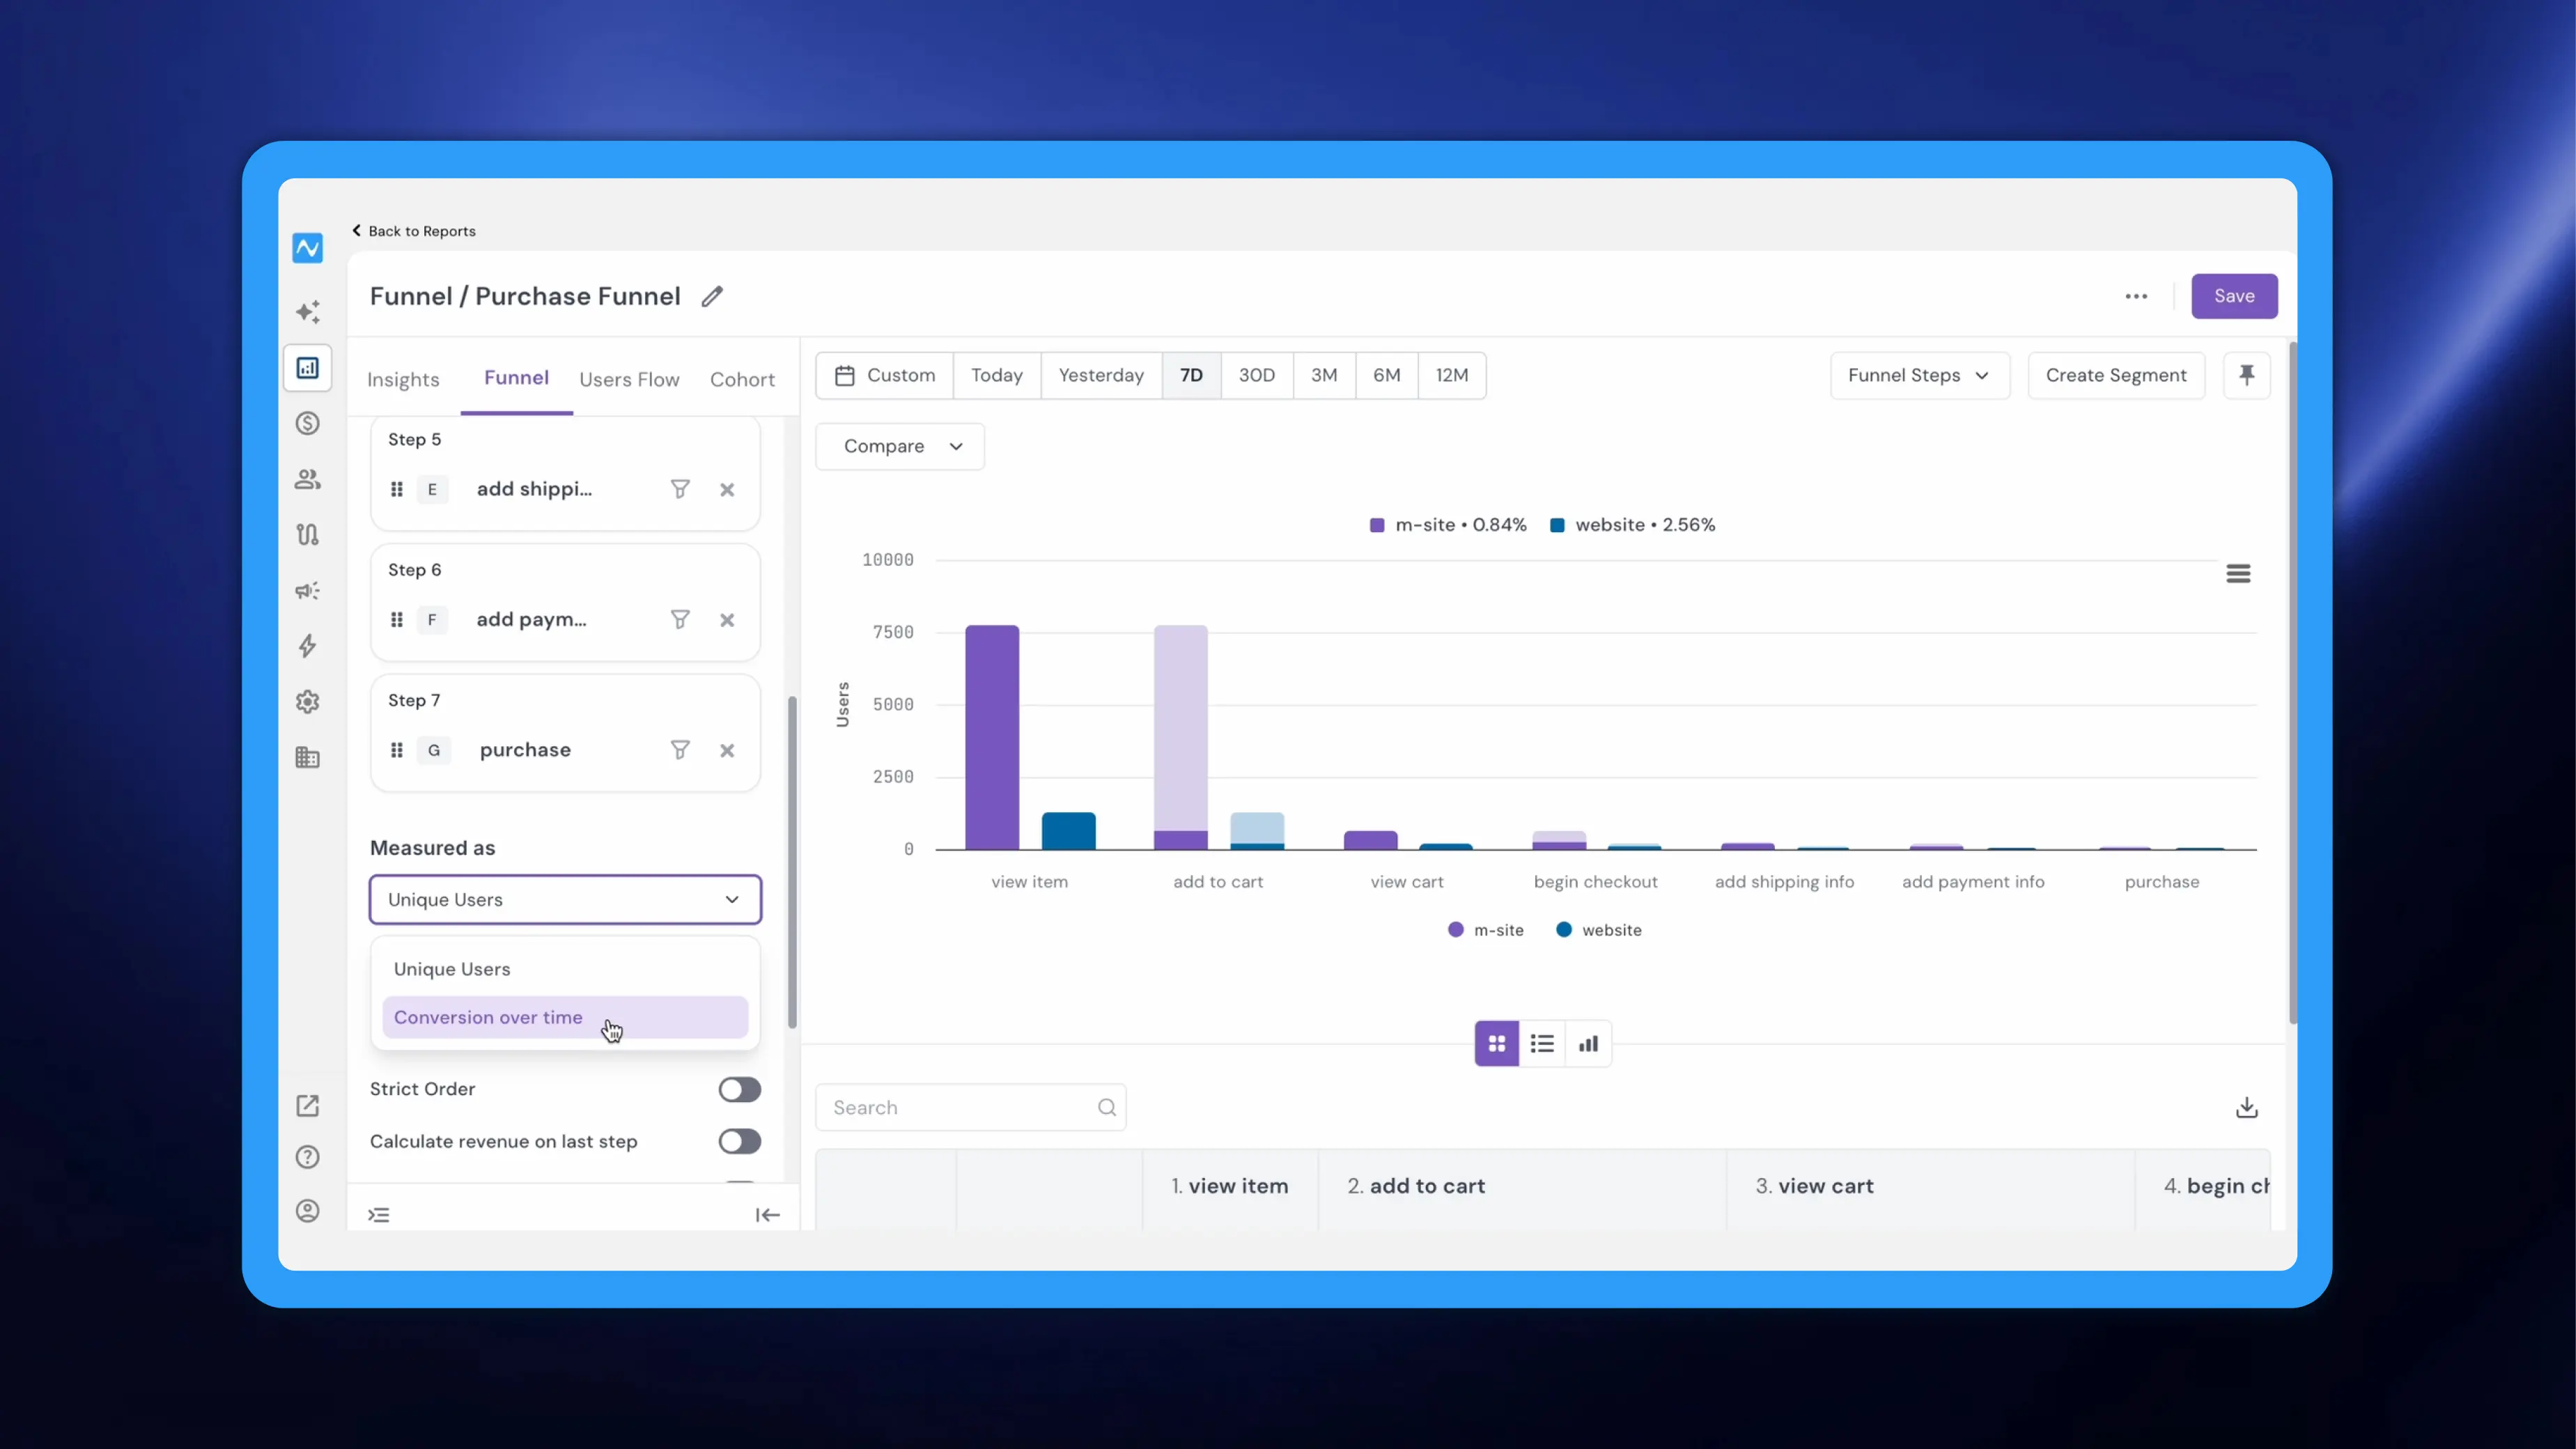Select the 30D date range
Image resolution: width=2576 pixels, height=1449 pixels.
click(1257, 375)
